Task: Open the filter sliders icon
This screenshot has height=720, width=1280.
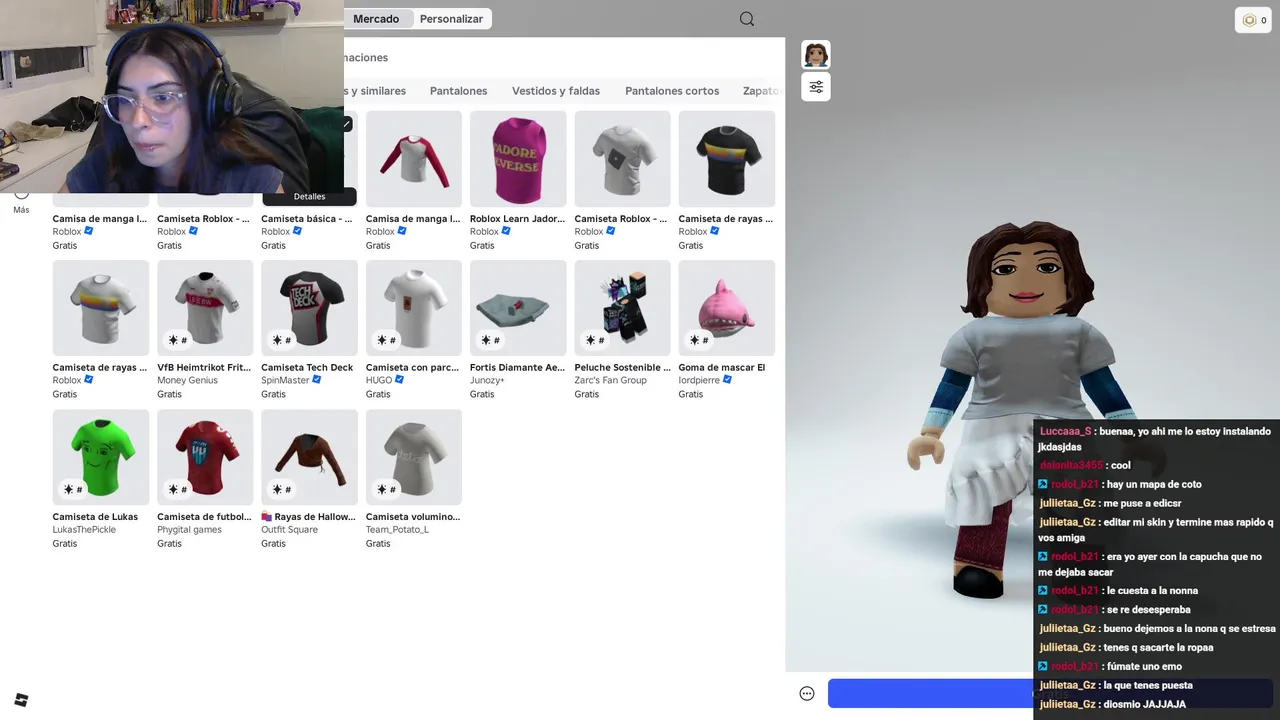Action: 816,87
